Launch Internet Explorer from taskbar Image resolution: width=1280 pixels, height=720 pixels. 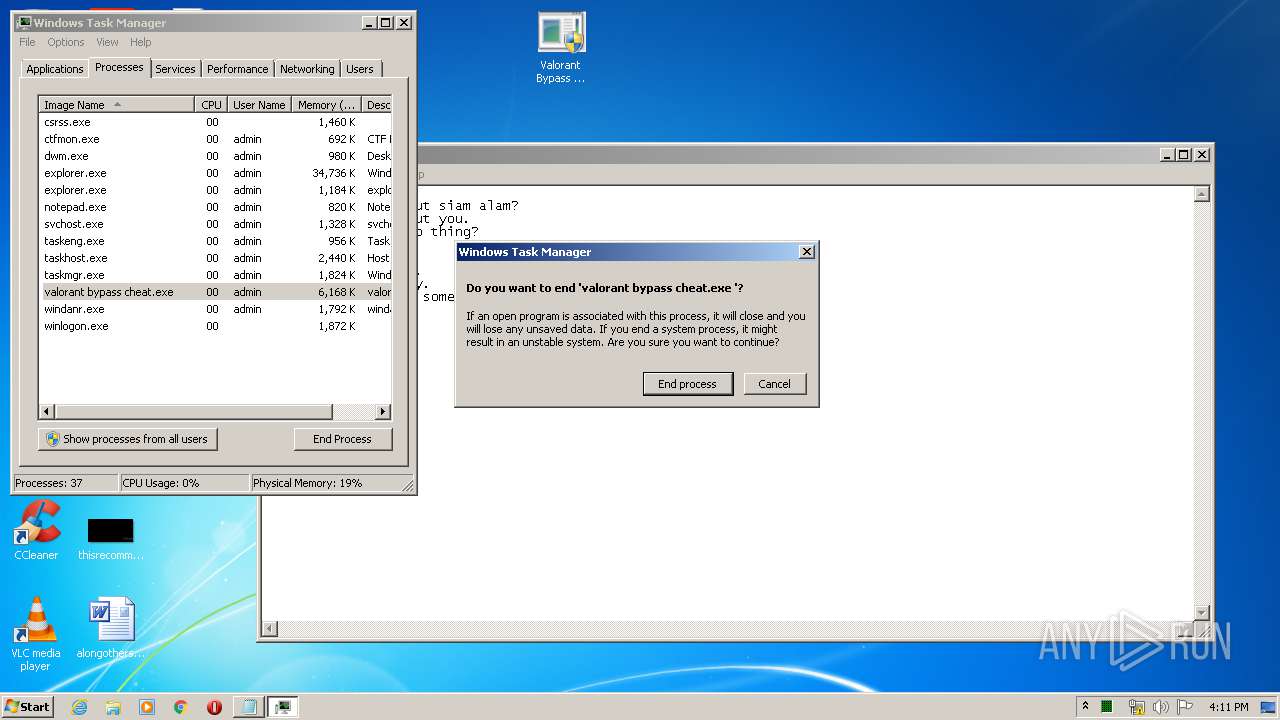(x=80, y=707)
